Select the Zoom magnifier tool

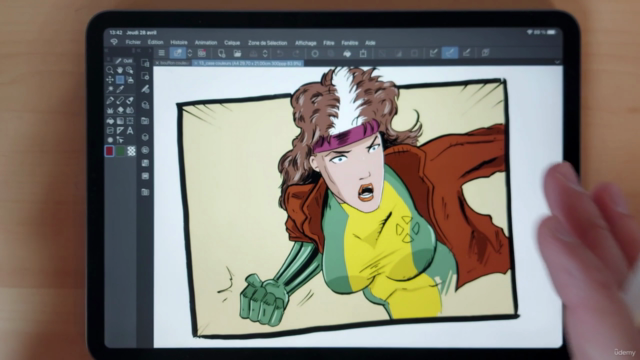pyautogui.click(x=110, y=70)
